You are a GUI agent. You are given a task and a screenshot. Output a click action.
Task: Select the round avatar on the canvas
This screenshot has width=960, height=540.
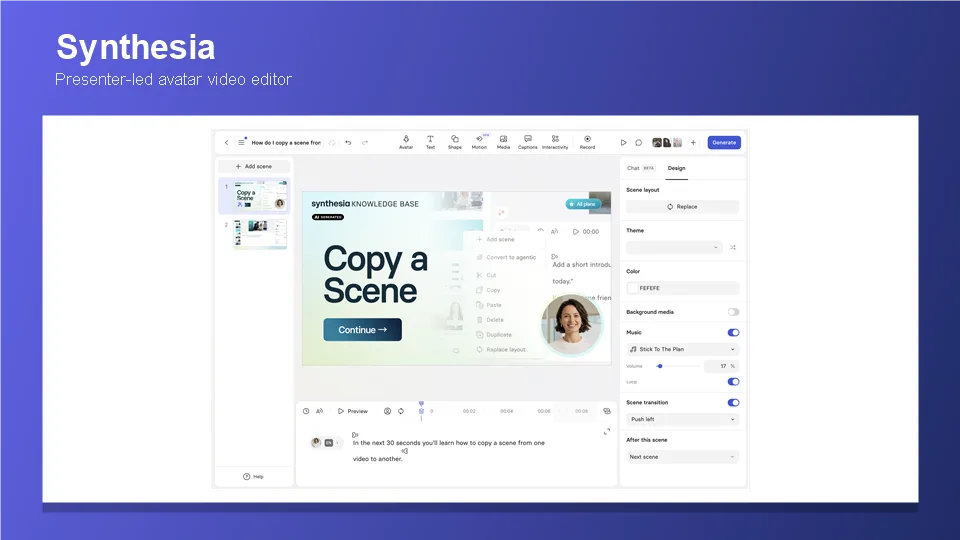coord(571,324)
